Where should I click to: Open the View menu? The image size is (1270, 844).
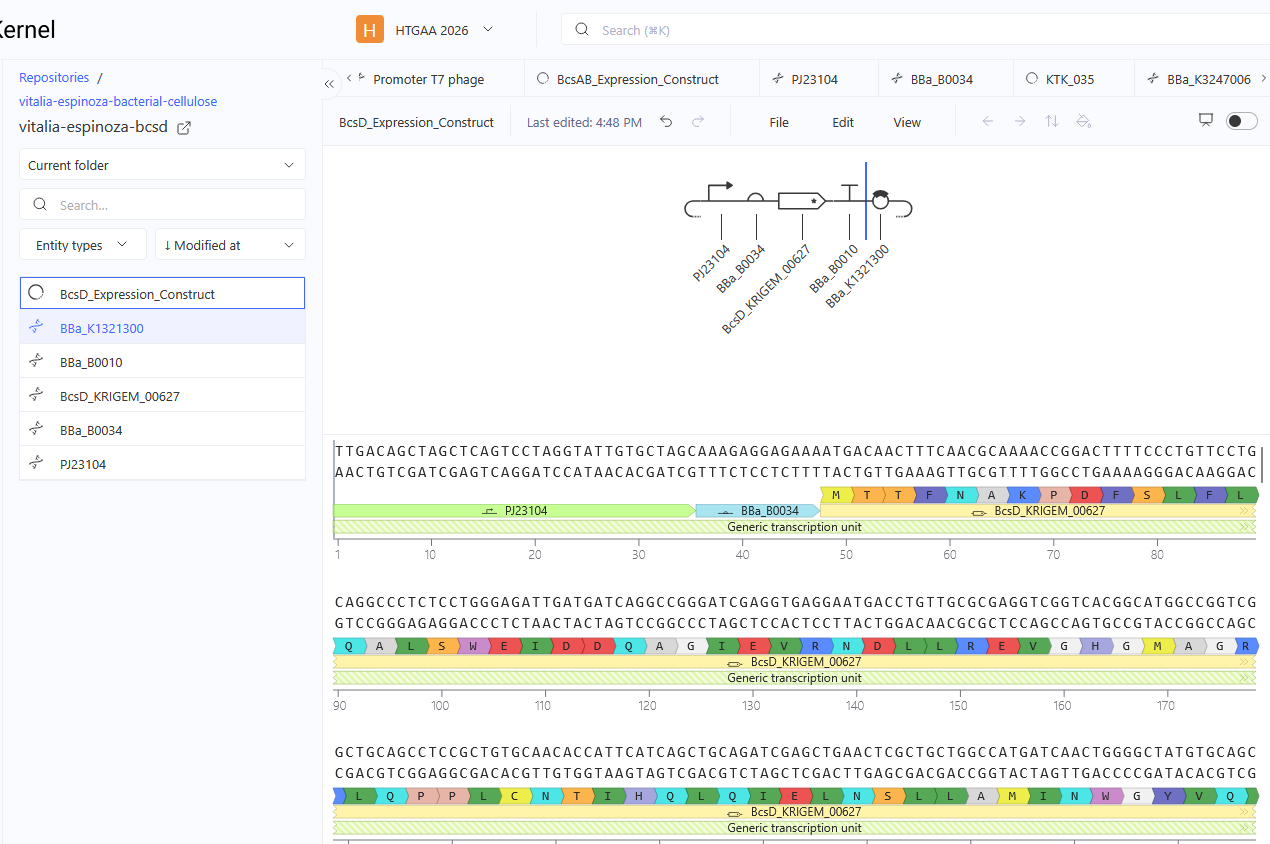pyautogui.click(x=907, y=122)
